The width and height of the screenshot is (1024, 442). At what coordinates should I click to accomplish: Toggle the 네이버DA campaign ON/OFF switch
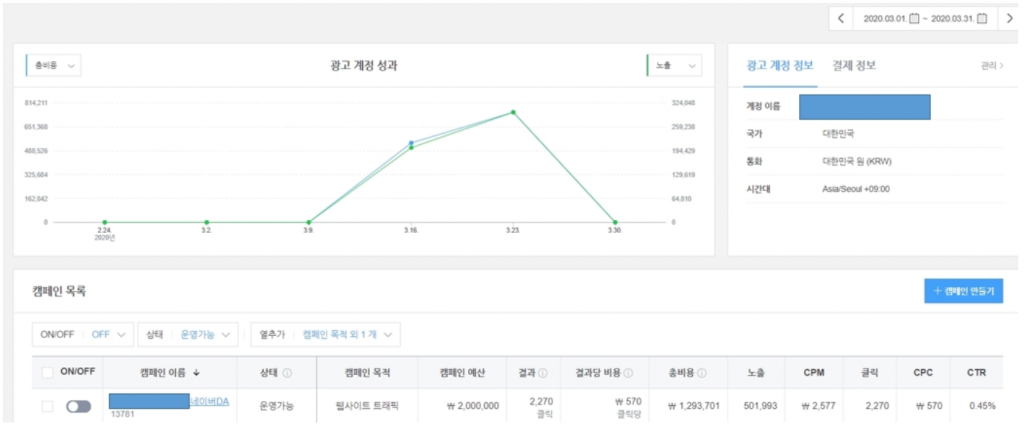78,407
